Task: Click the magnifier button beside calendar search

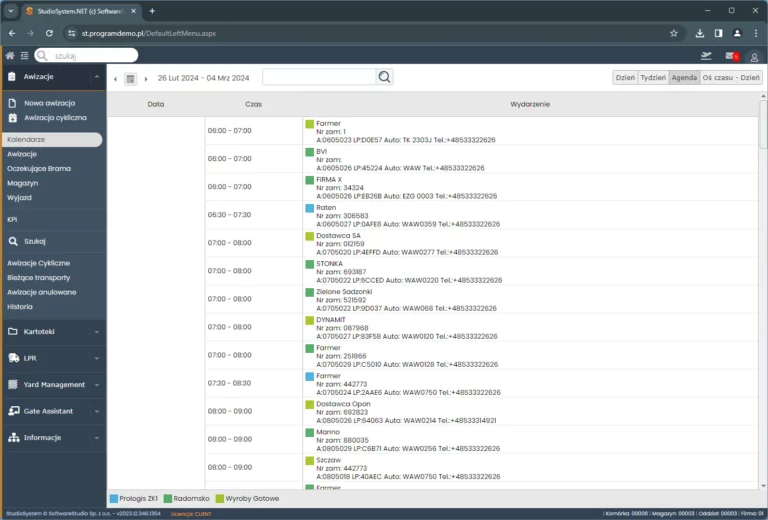Action: click(x=385, y=77)
